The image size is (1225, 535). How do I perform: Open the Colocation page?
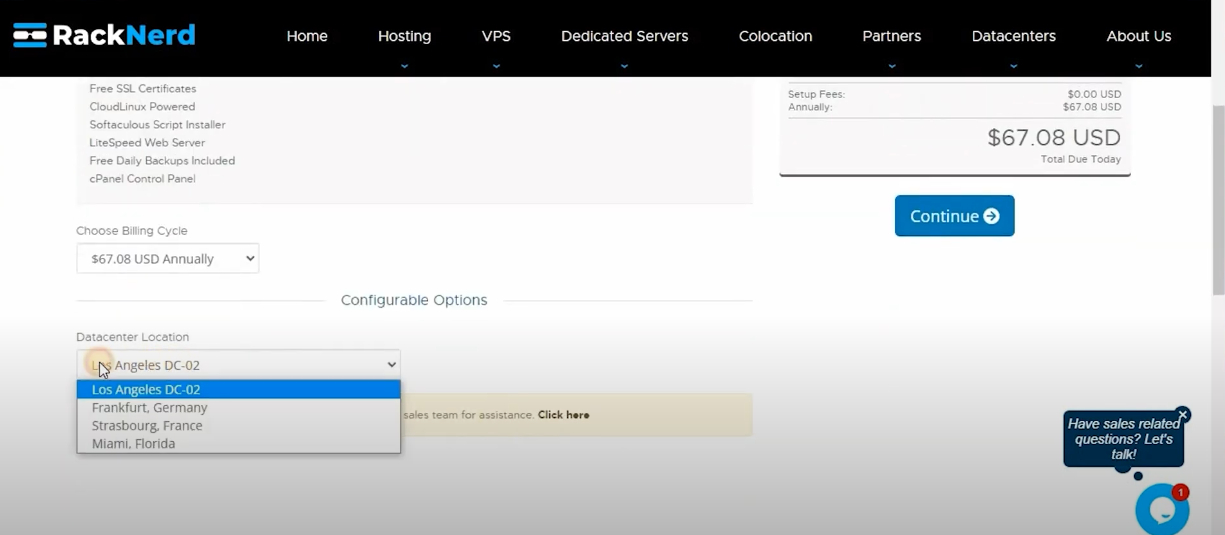(x=775, y=36)
